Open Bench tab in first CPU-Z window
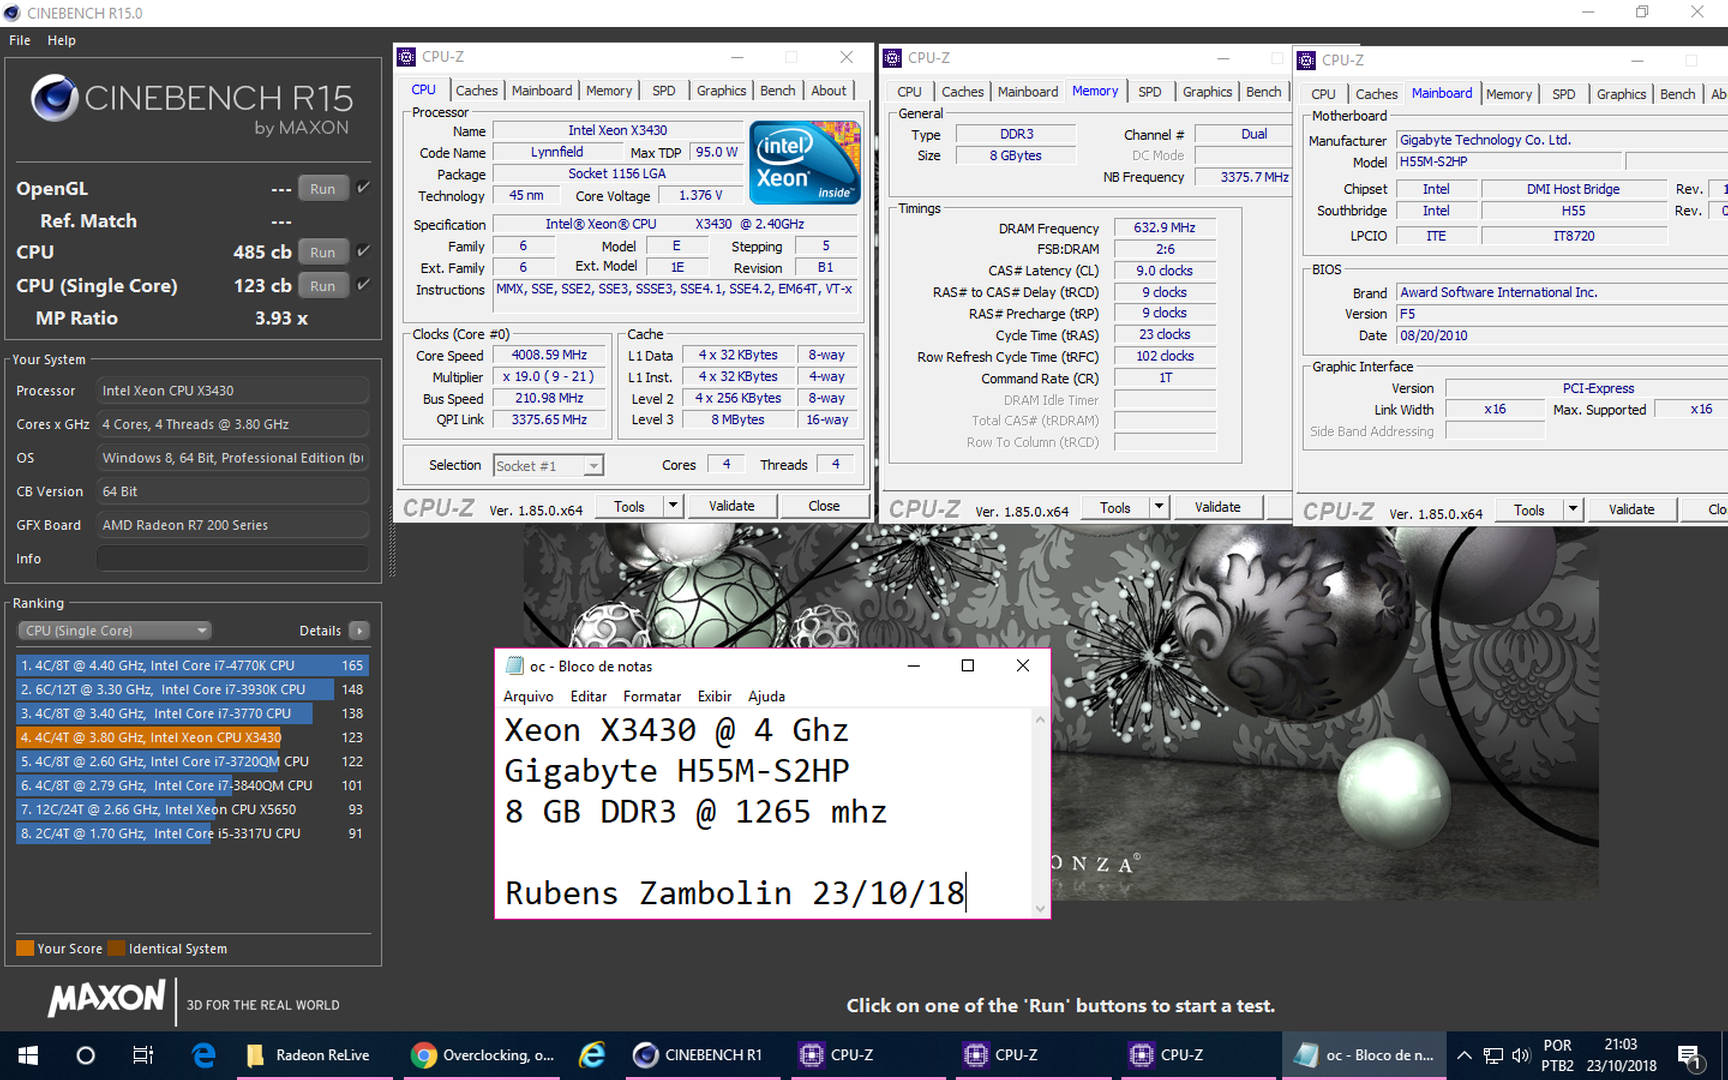This screenshot has width=1728, height=1080. pos(778,90)
